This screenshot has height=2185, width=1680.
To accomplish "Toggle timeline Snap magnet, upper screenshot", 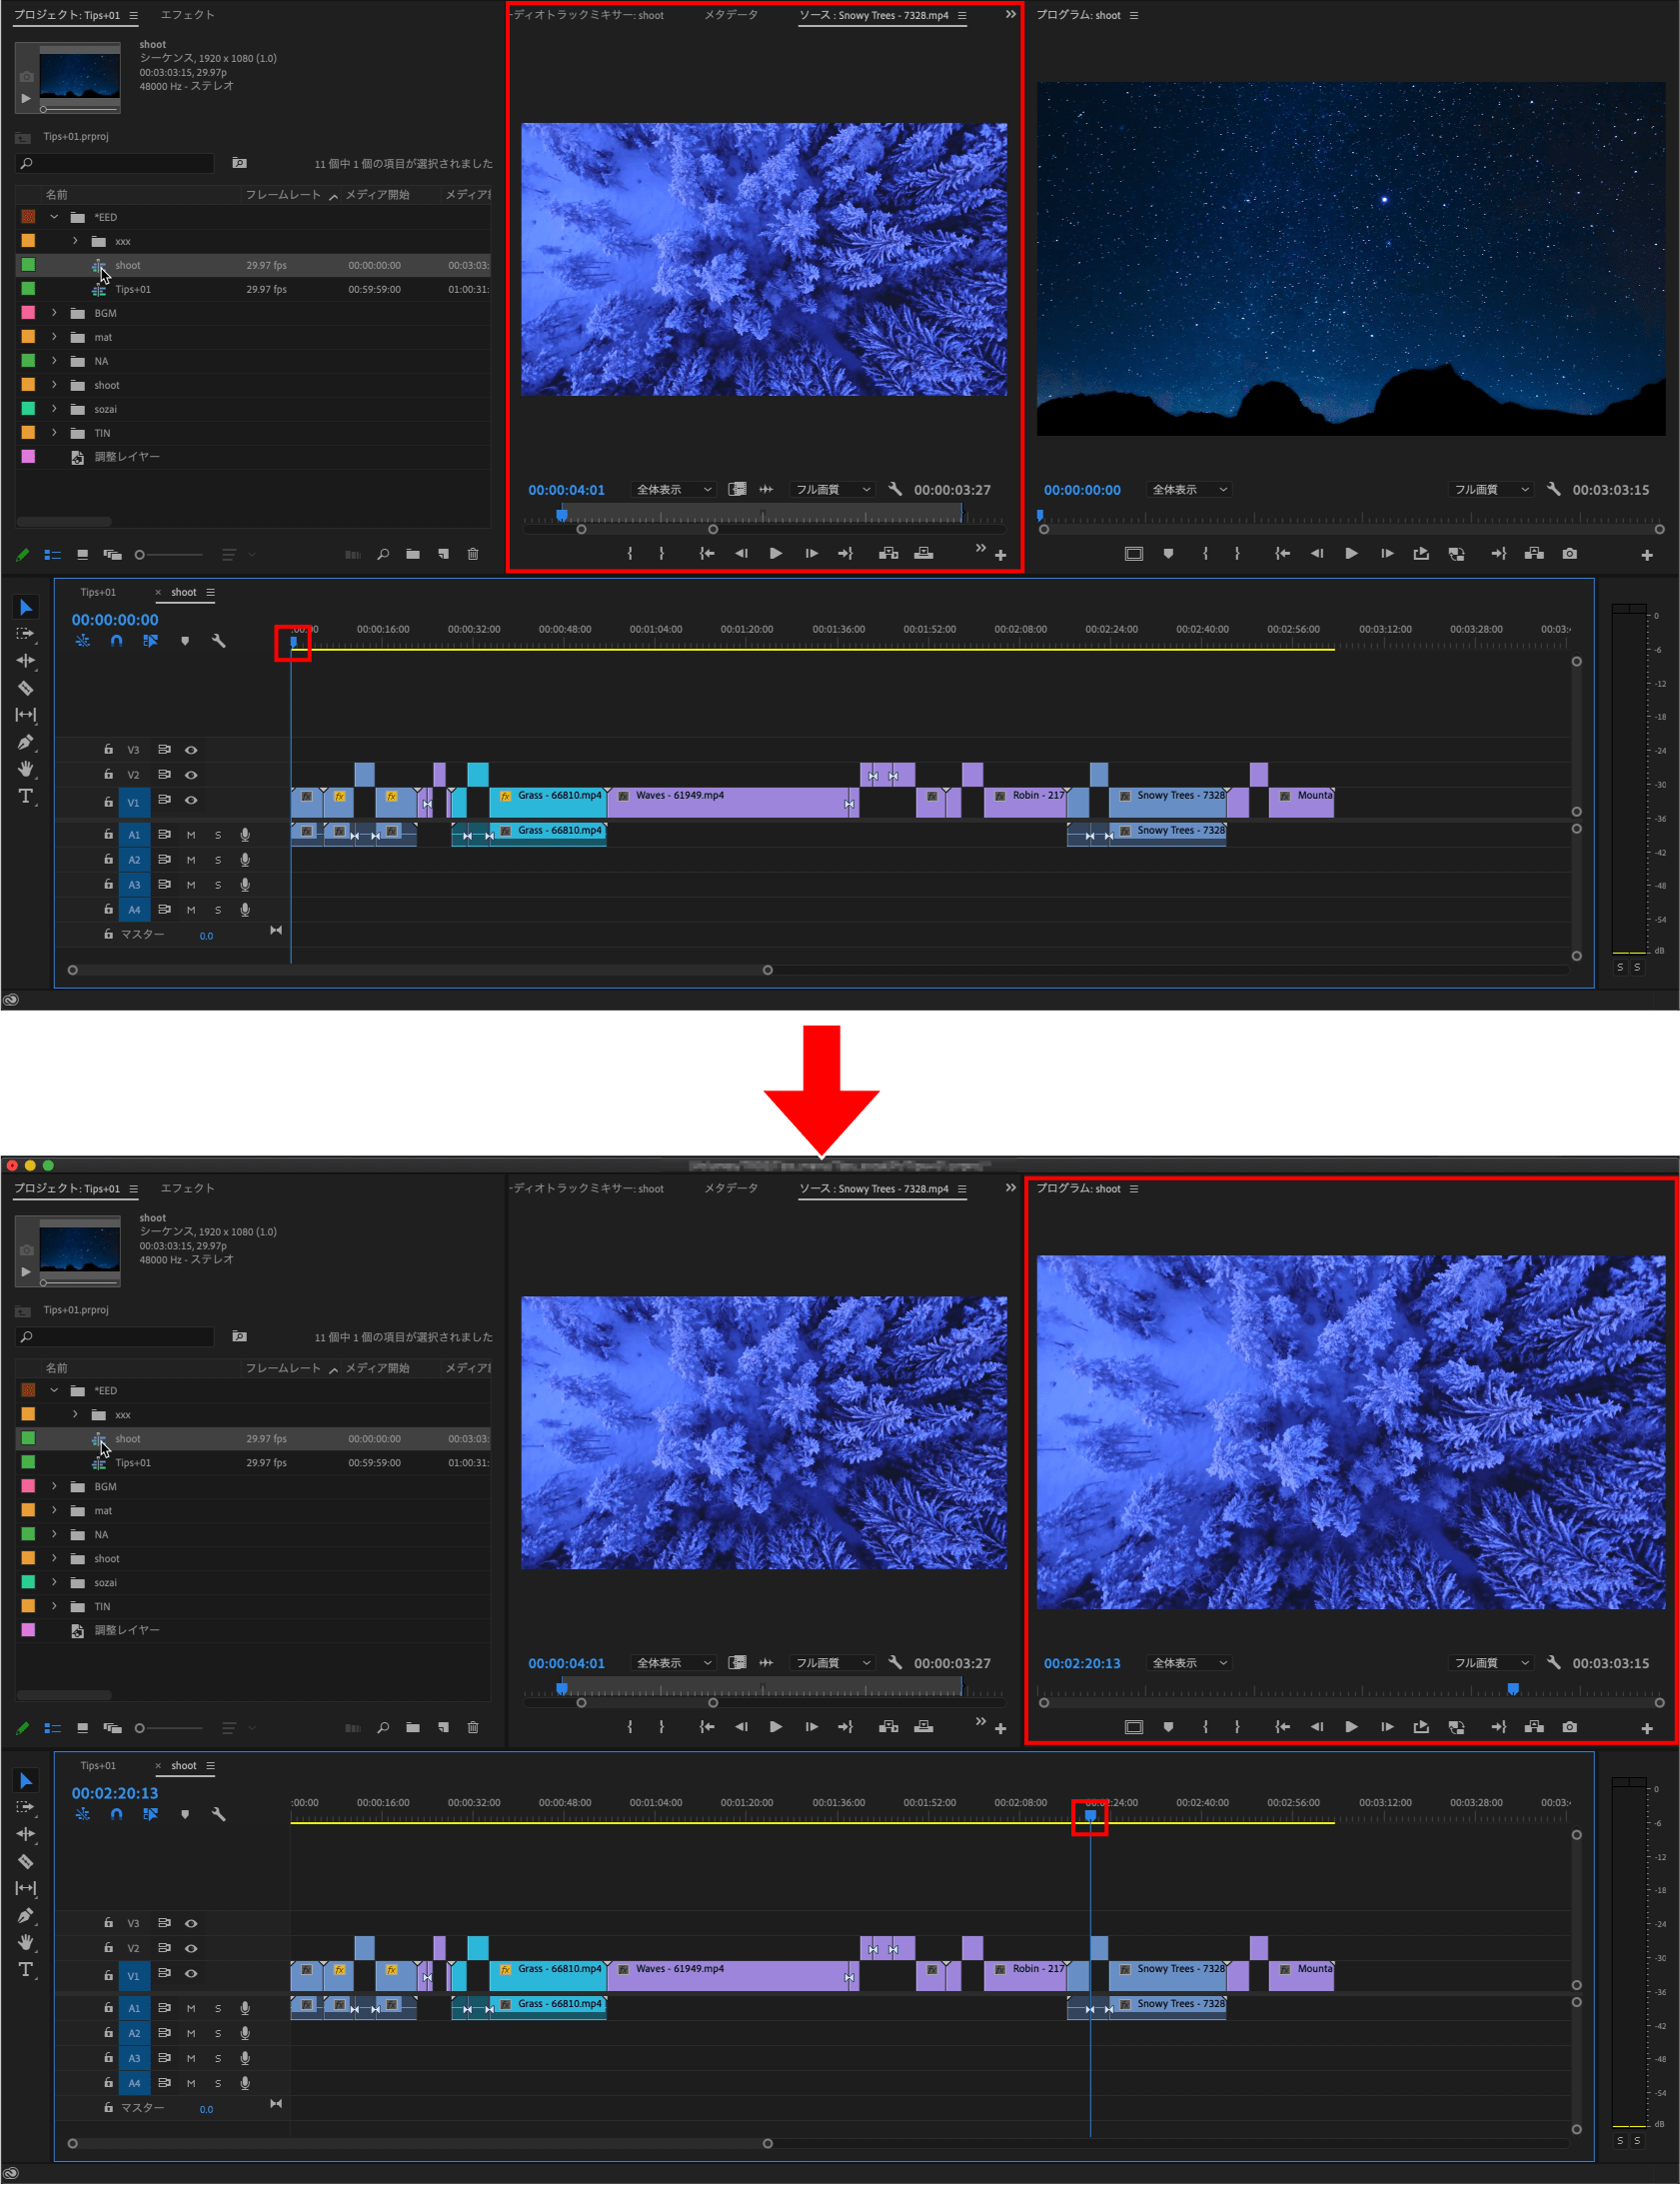I will pyautogui.click(x=117, y=641).
